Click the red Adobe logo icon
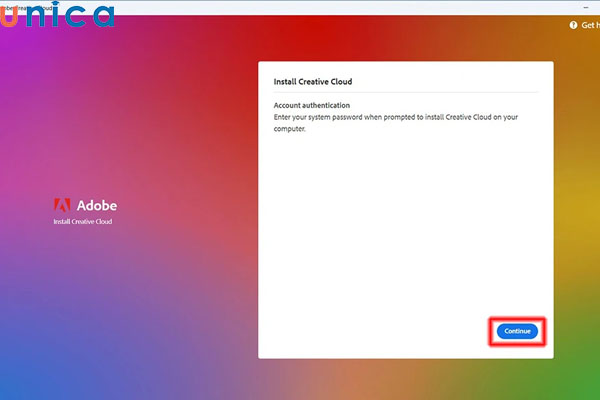The width and height of the screenshot is (600, 400). click(60, 205)
